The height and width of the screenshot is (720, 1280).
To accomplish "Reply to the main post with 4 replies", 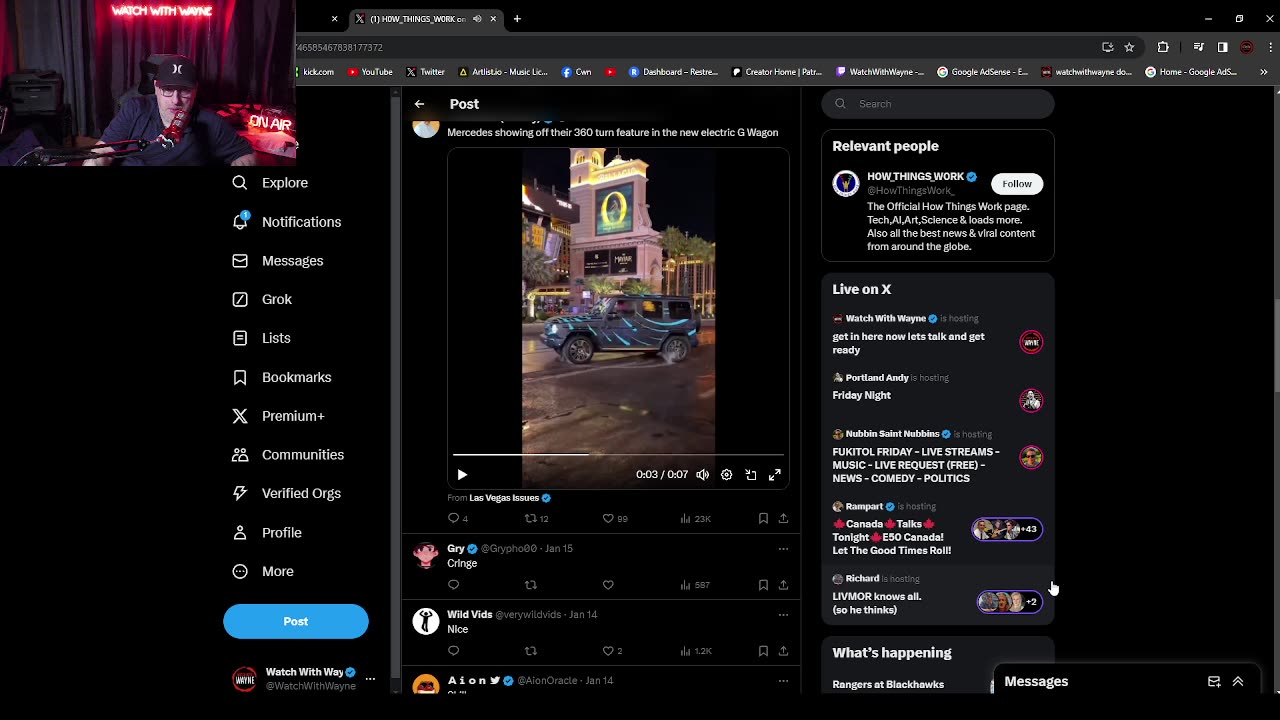I will (458, 518).
